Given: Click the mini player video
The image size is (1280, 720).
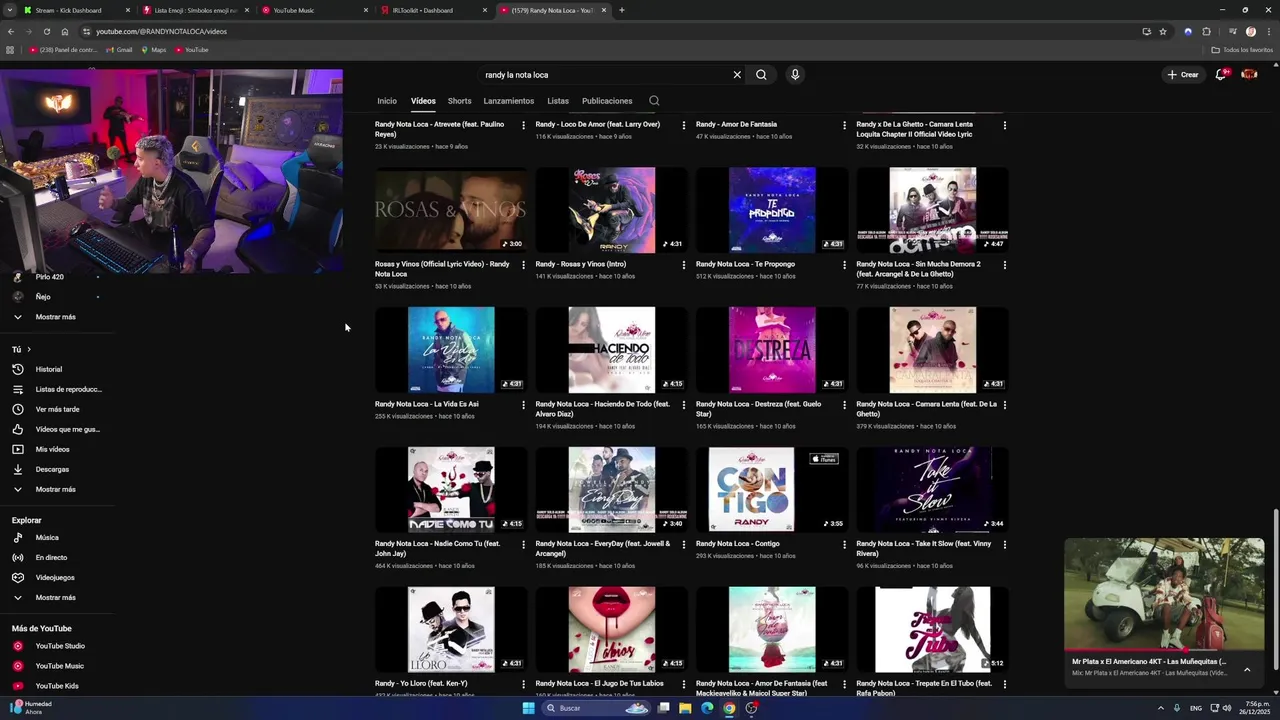Looking at the screenshot, I should coord(1164,594).
